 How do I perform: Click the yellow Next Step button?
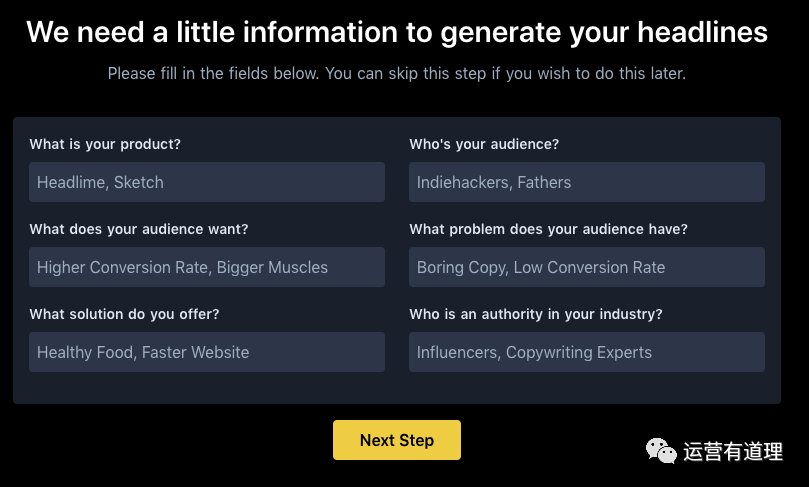tap(397, 440)
